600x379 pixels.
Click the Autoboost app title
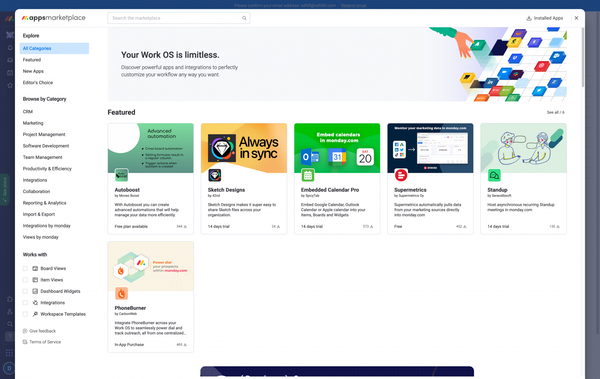[x=127, y=190]
